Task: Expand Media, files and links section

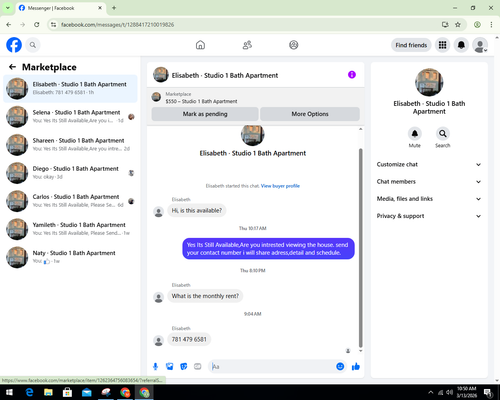Action: (429, 199)
